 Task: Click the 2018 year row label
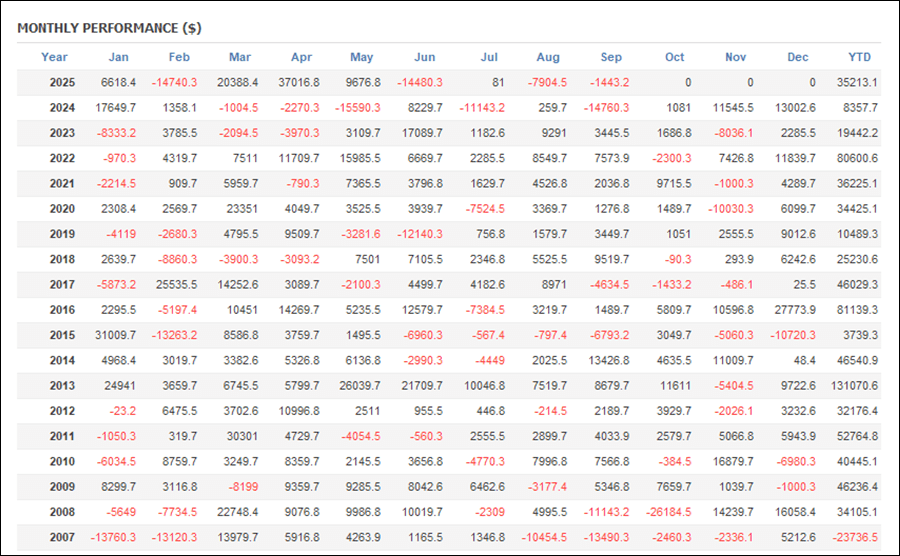62,259
